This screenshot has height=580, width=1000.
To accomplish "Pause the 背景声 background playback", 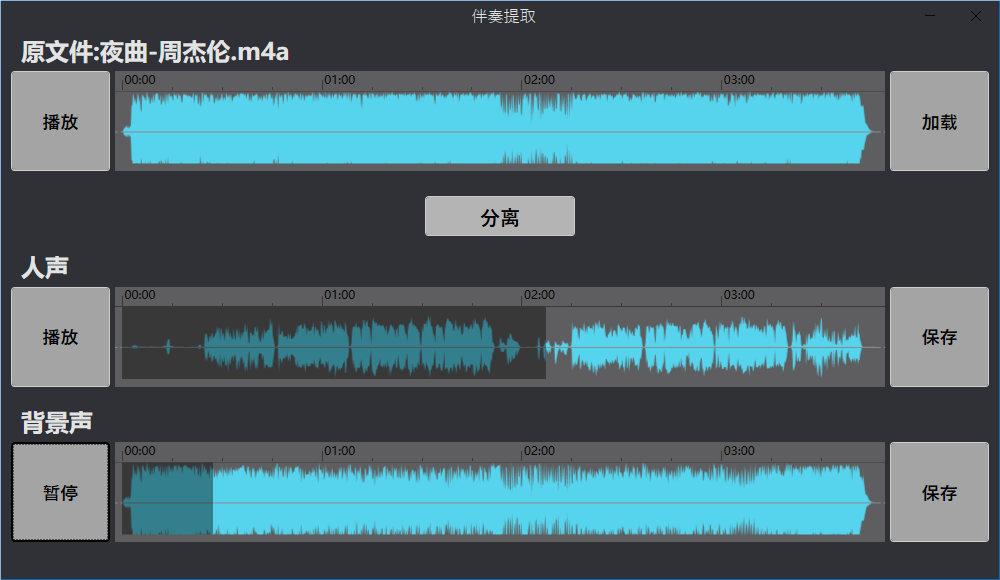I will point(60,492).
